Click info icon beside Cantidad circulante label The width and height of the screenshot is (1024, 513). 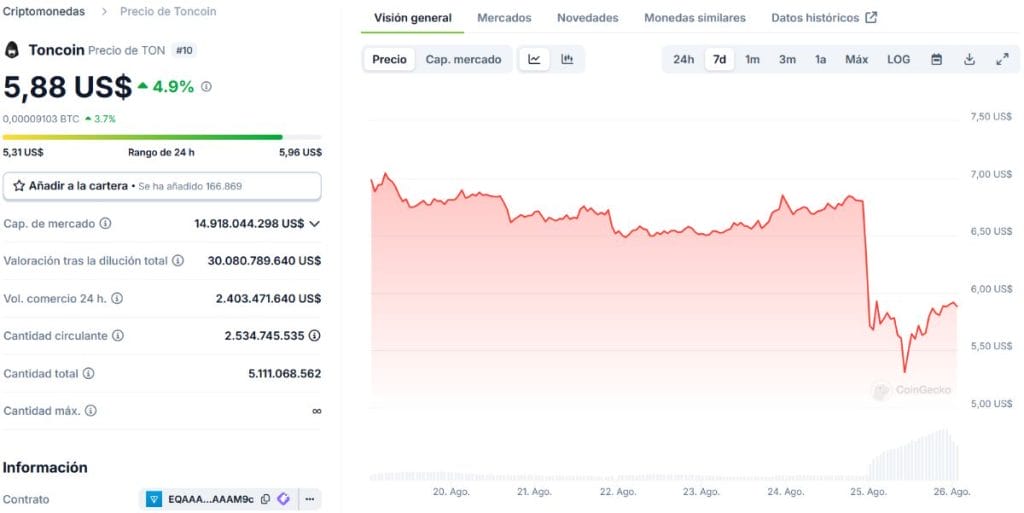coord(118,335)
